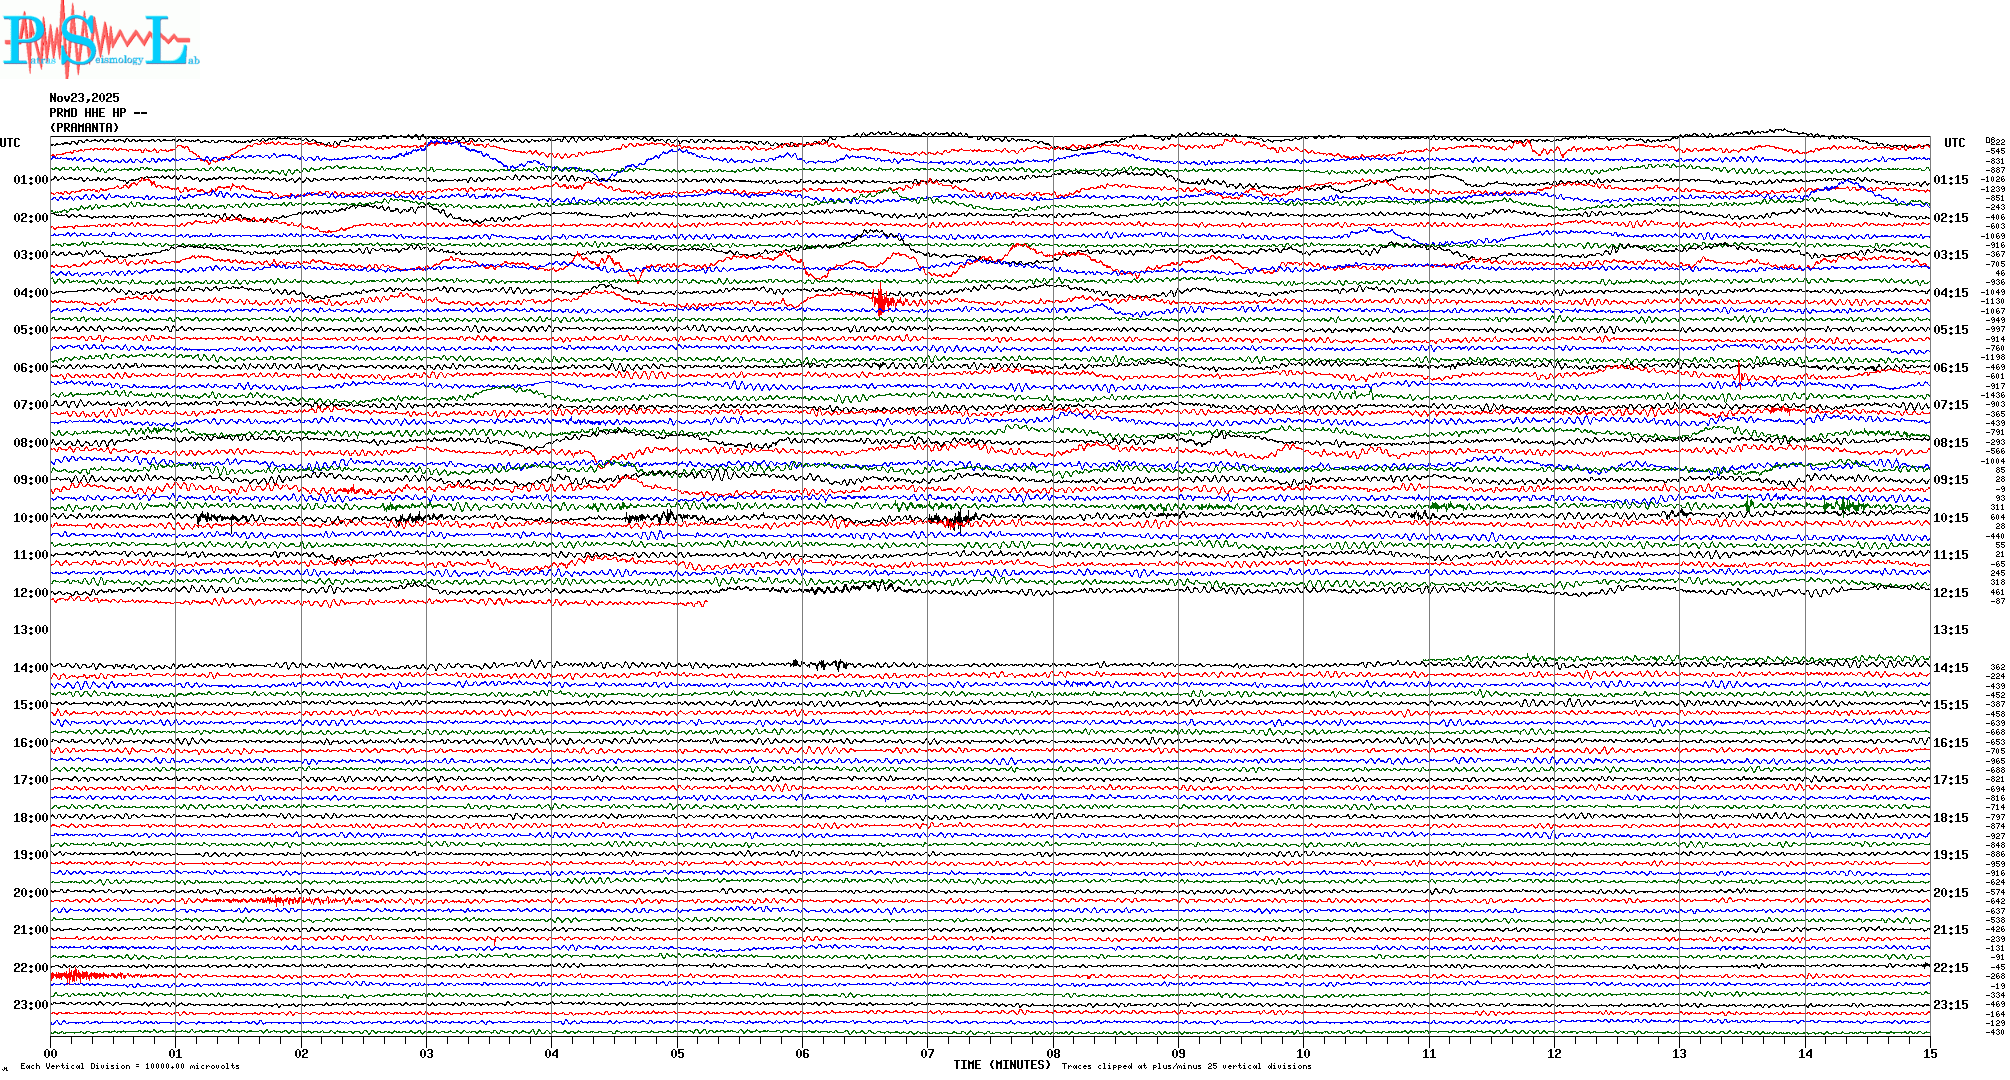Click the left UTC axis label
The width and height of the screenshot is (2010, 1080).
10,143
